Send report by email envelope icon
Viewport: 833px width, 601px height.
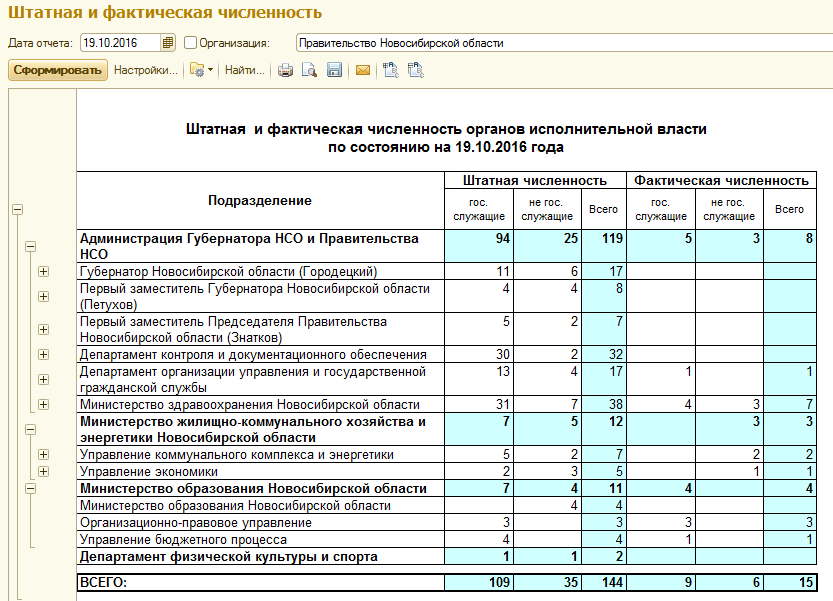coord(363,70)
